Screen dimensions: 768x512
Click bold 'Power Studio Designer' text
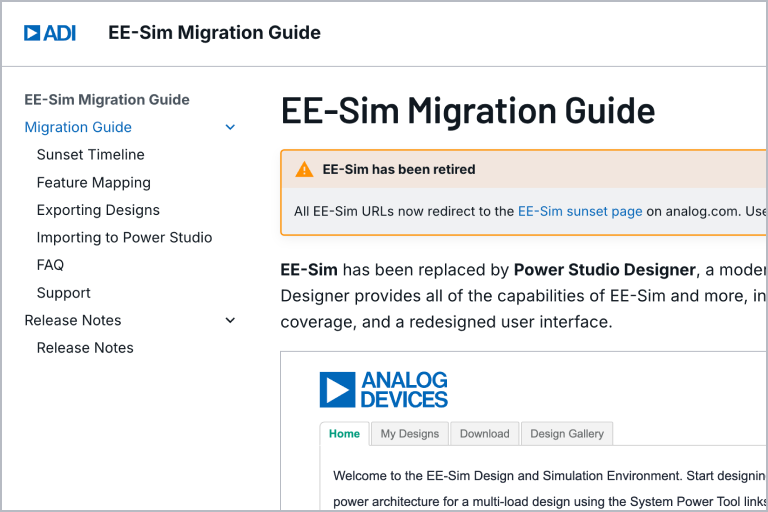(x=604, y=269)
